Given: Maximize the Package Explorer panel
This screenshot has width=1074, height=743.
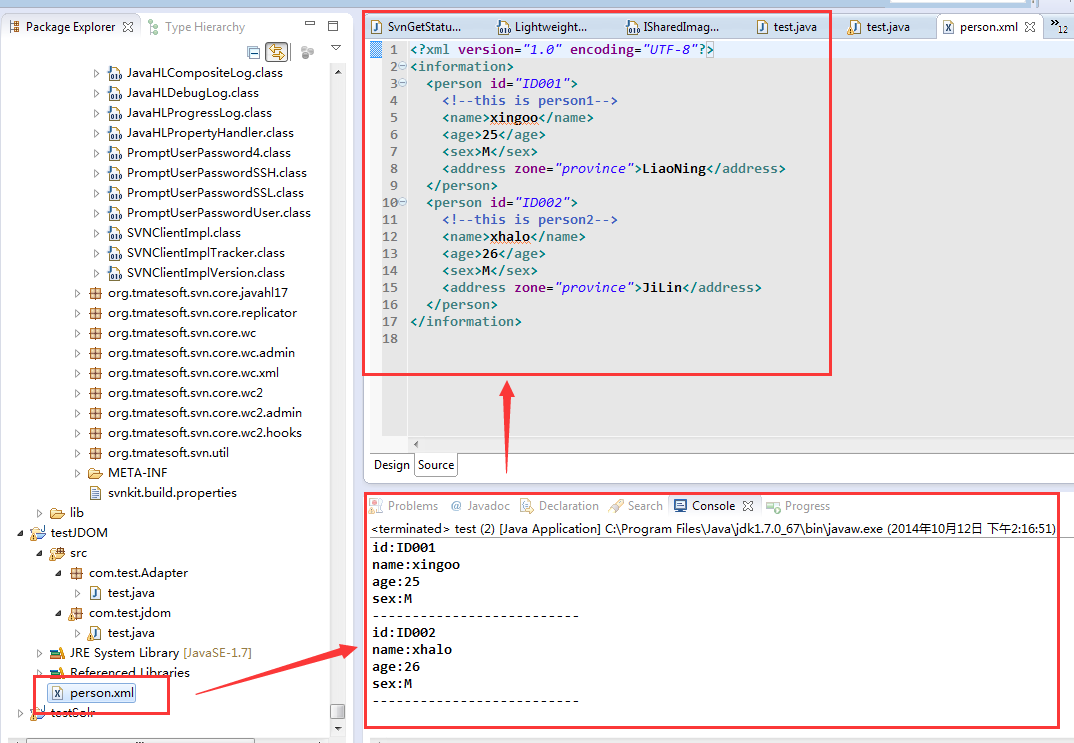Looking at the screenshot, I should (334, 26).
